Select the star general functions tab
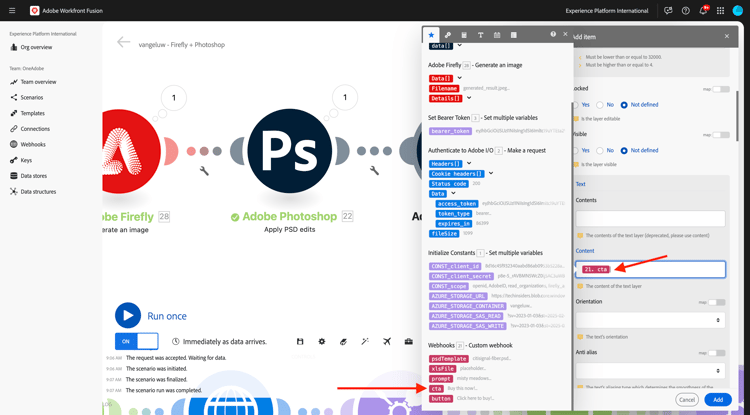The width and height of the screenshot is (750, 415). 431,35
